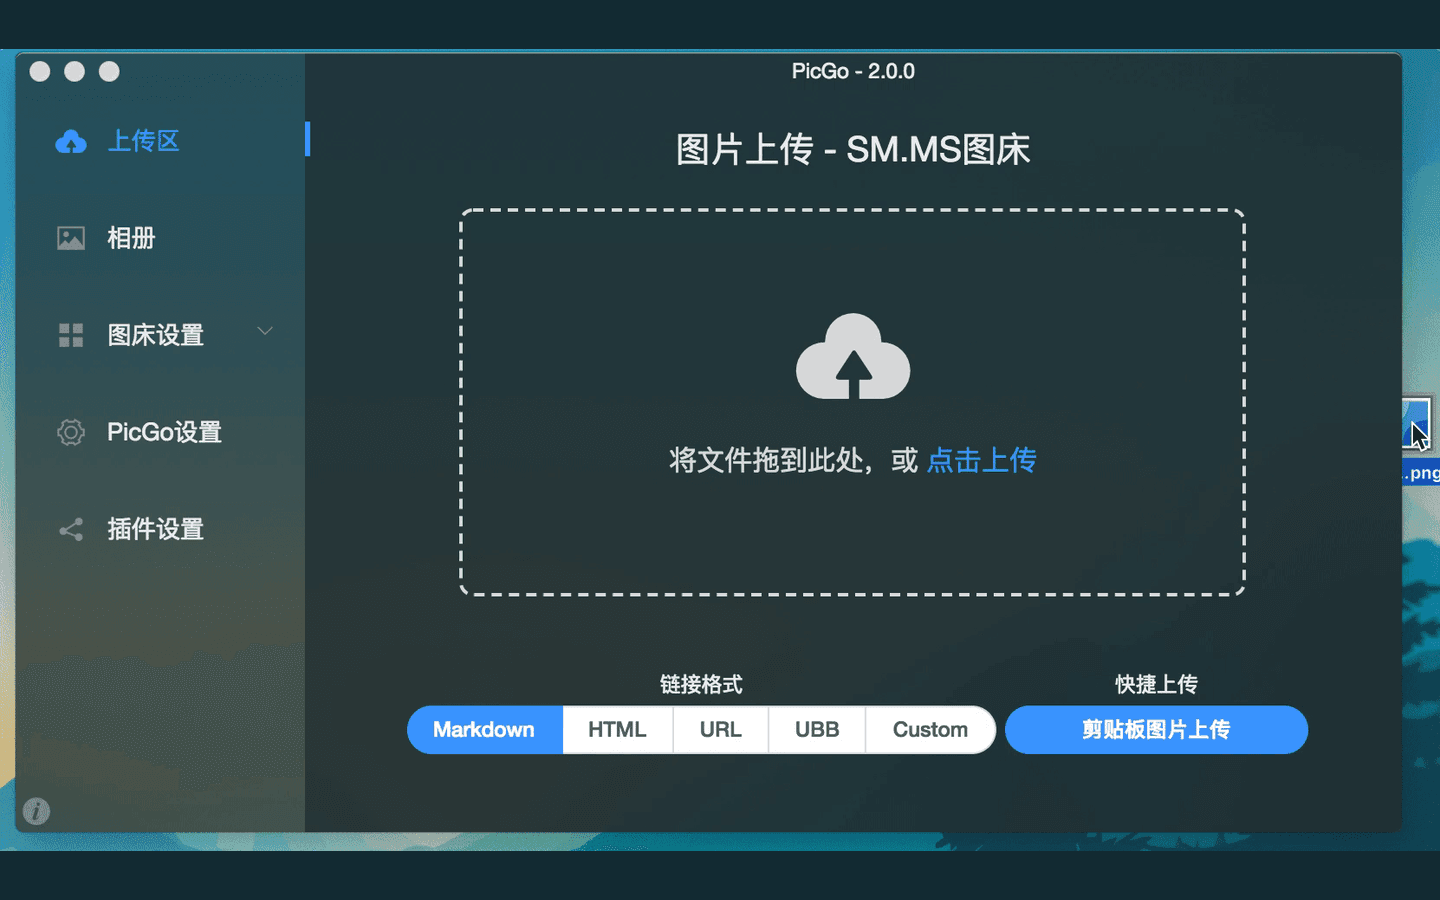
Task: Close the PicGo window
Action: click(x=40, y=71)
